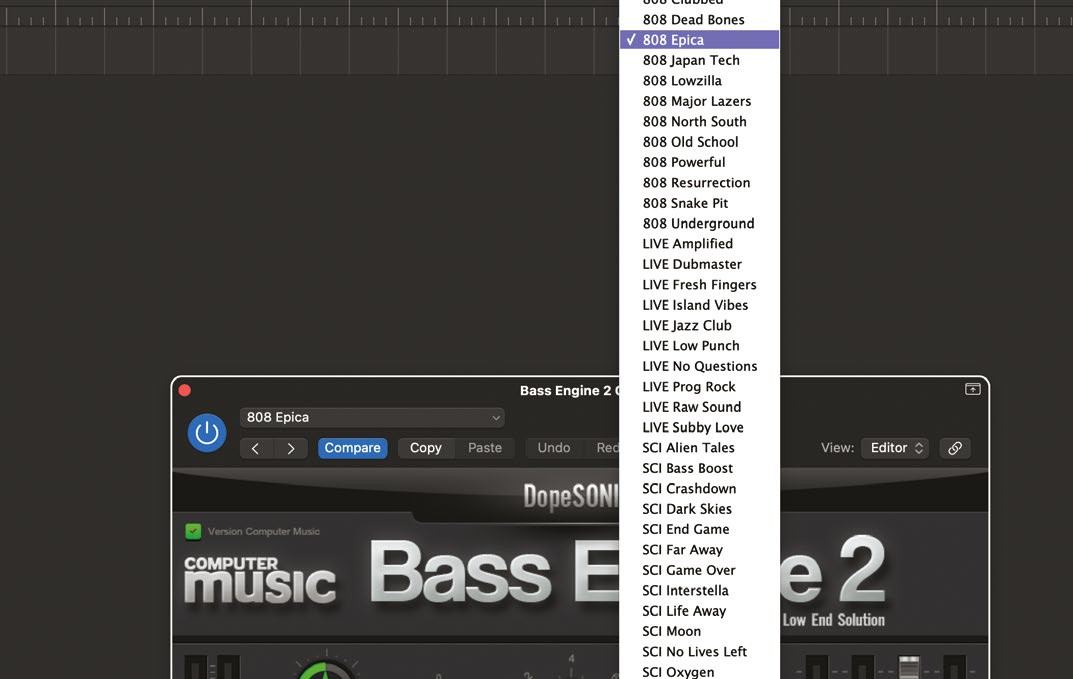Select SCI Crashdown preset

699,489
